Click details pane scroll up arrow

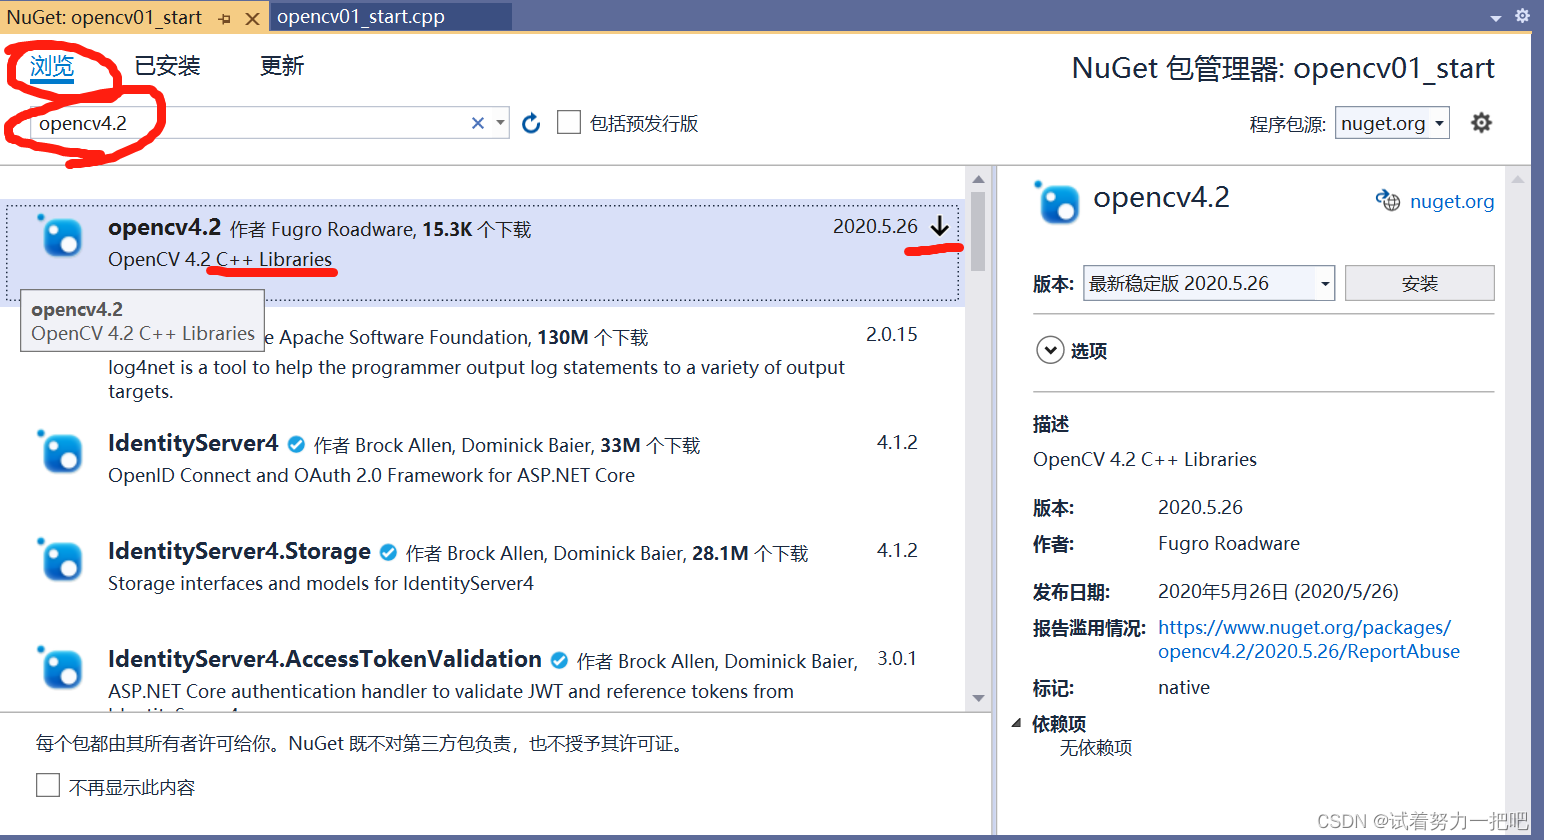[x=1518, y=180]
